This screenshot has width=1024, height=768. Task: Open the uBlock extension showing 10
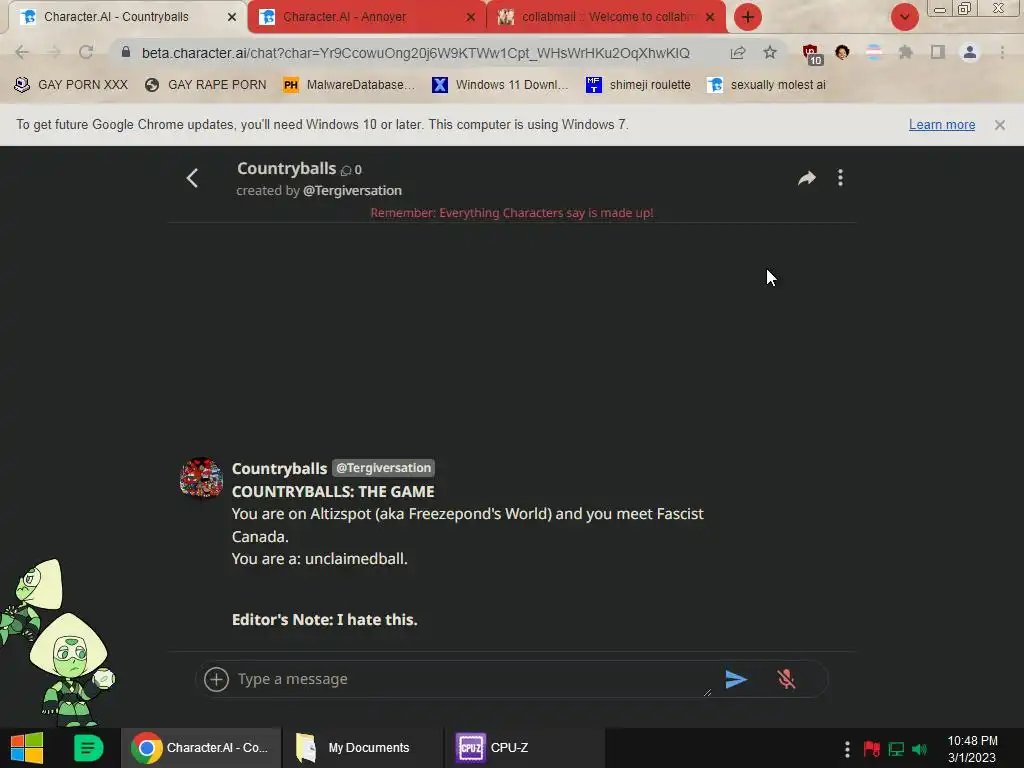[812, 54]
